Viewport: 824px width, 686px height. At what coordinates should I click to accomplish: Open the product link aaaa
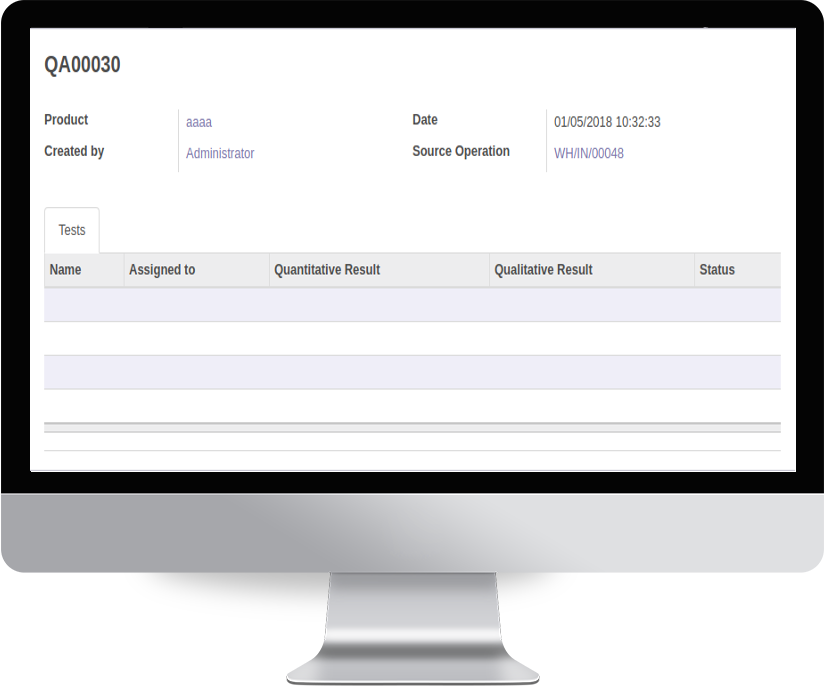[199, 122]
